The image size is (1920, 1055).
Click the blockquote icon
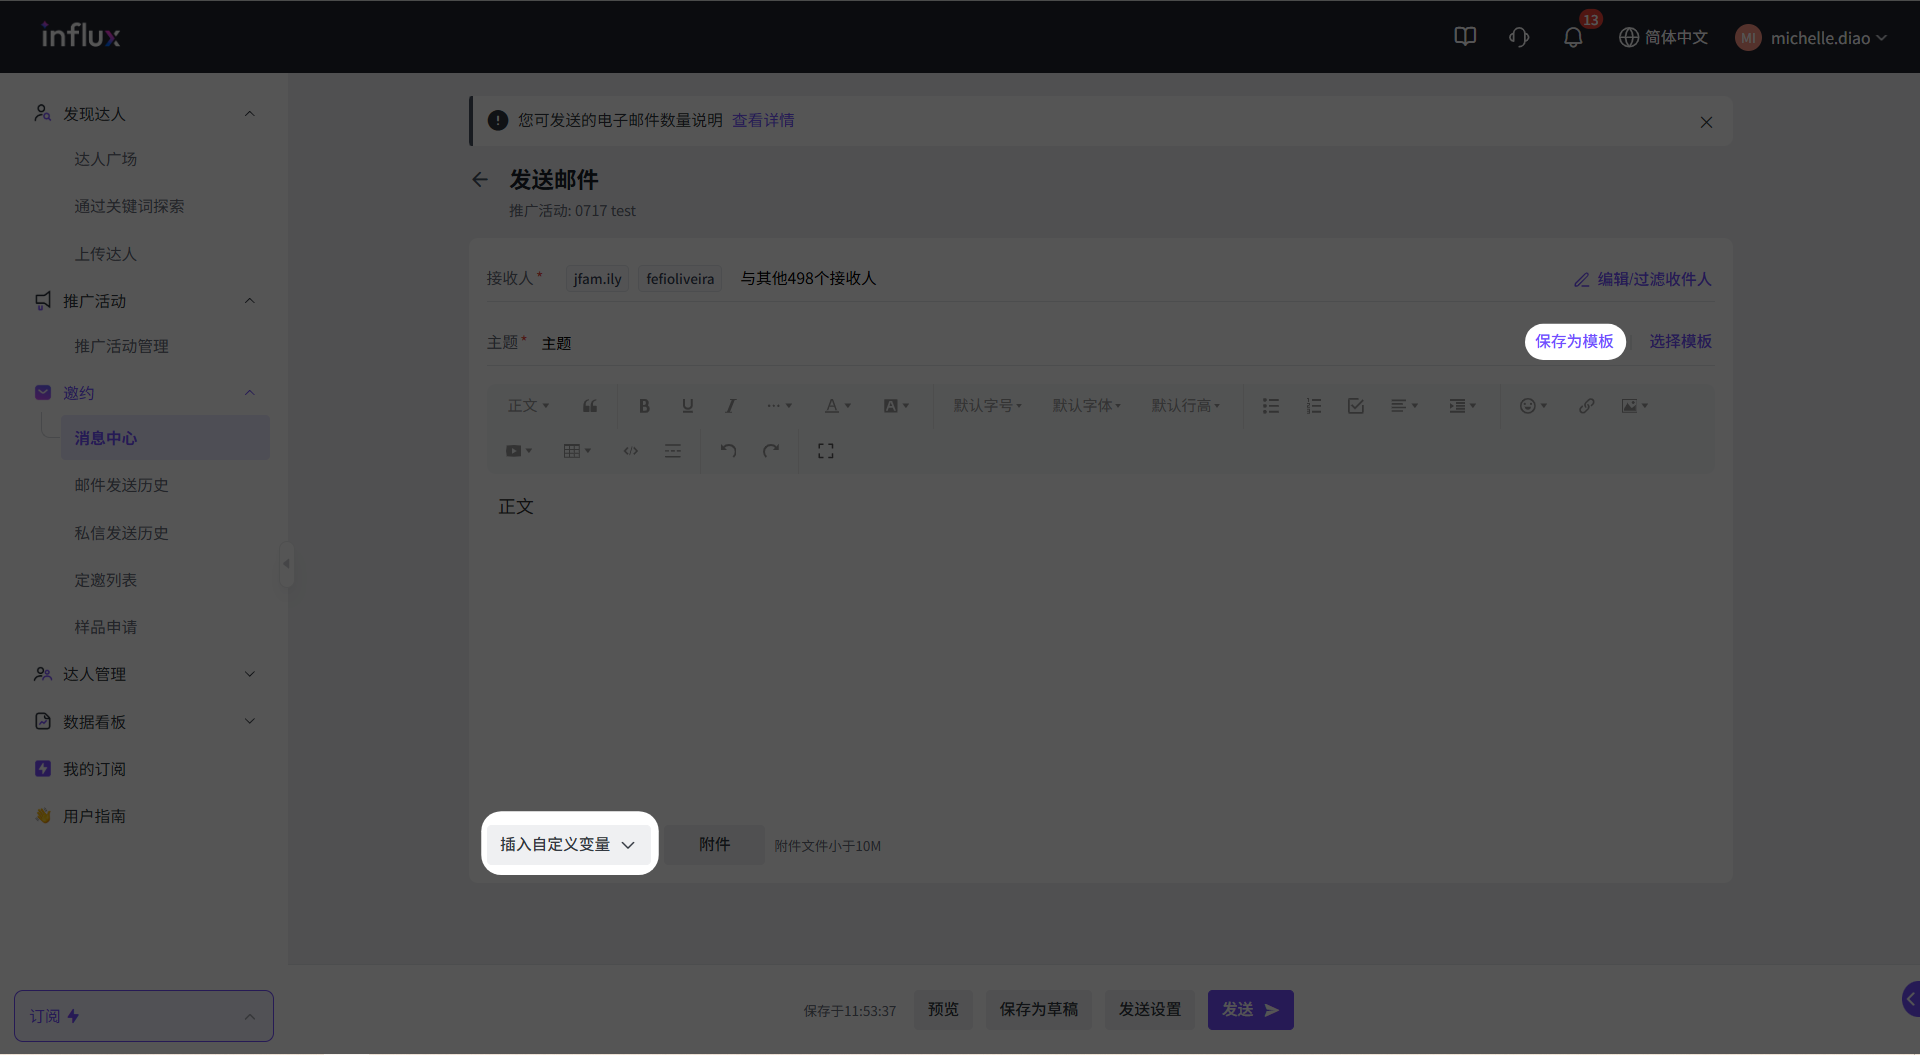coord(590,406)
